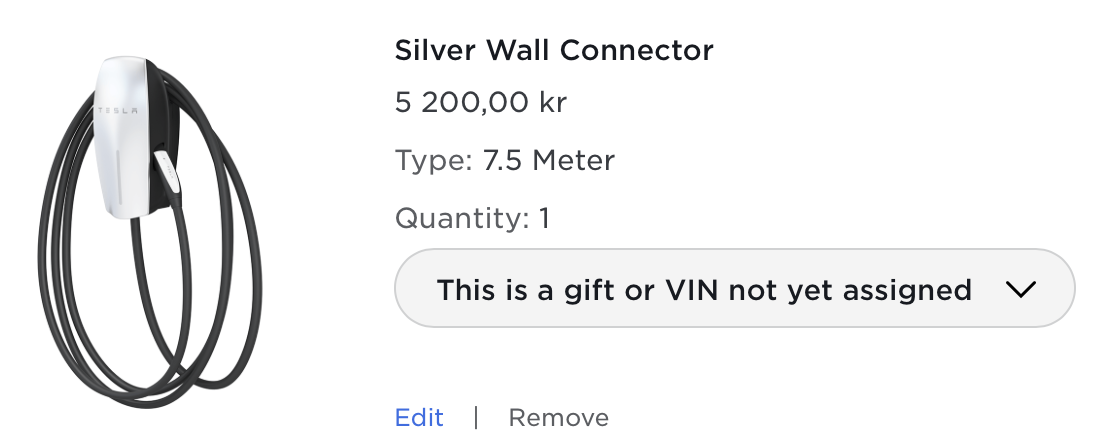Remove the Wall Connector from cart
The image size is (1110, 440).
click(x=558, y=417)
